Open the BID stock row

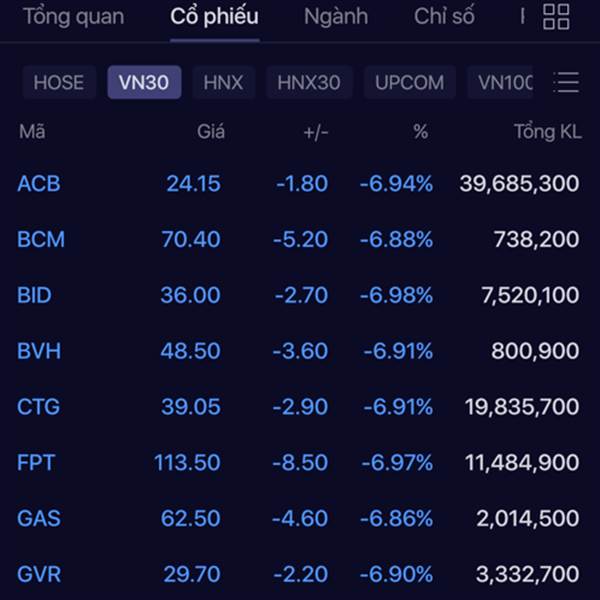[x=298, y=295]
